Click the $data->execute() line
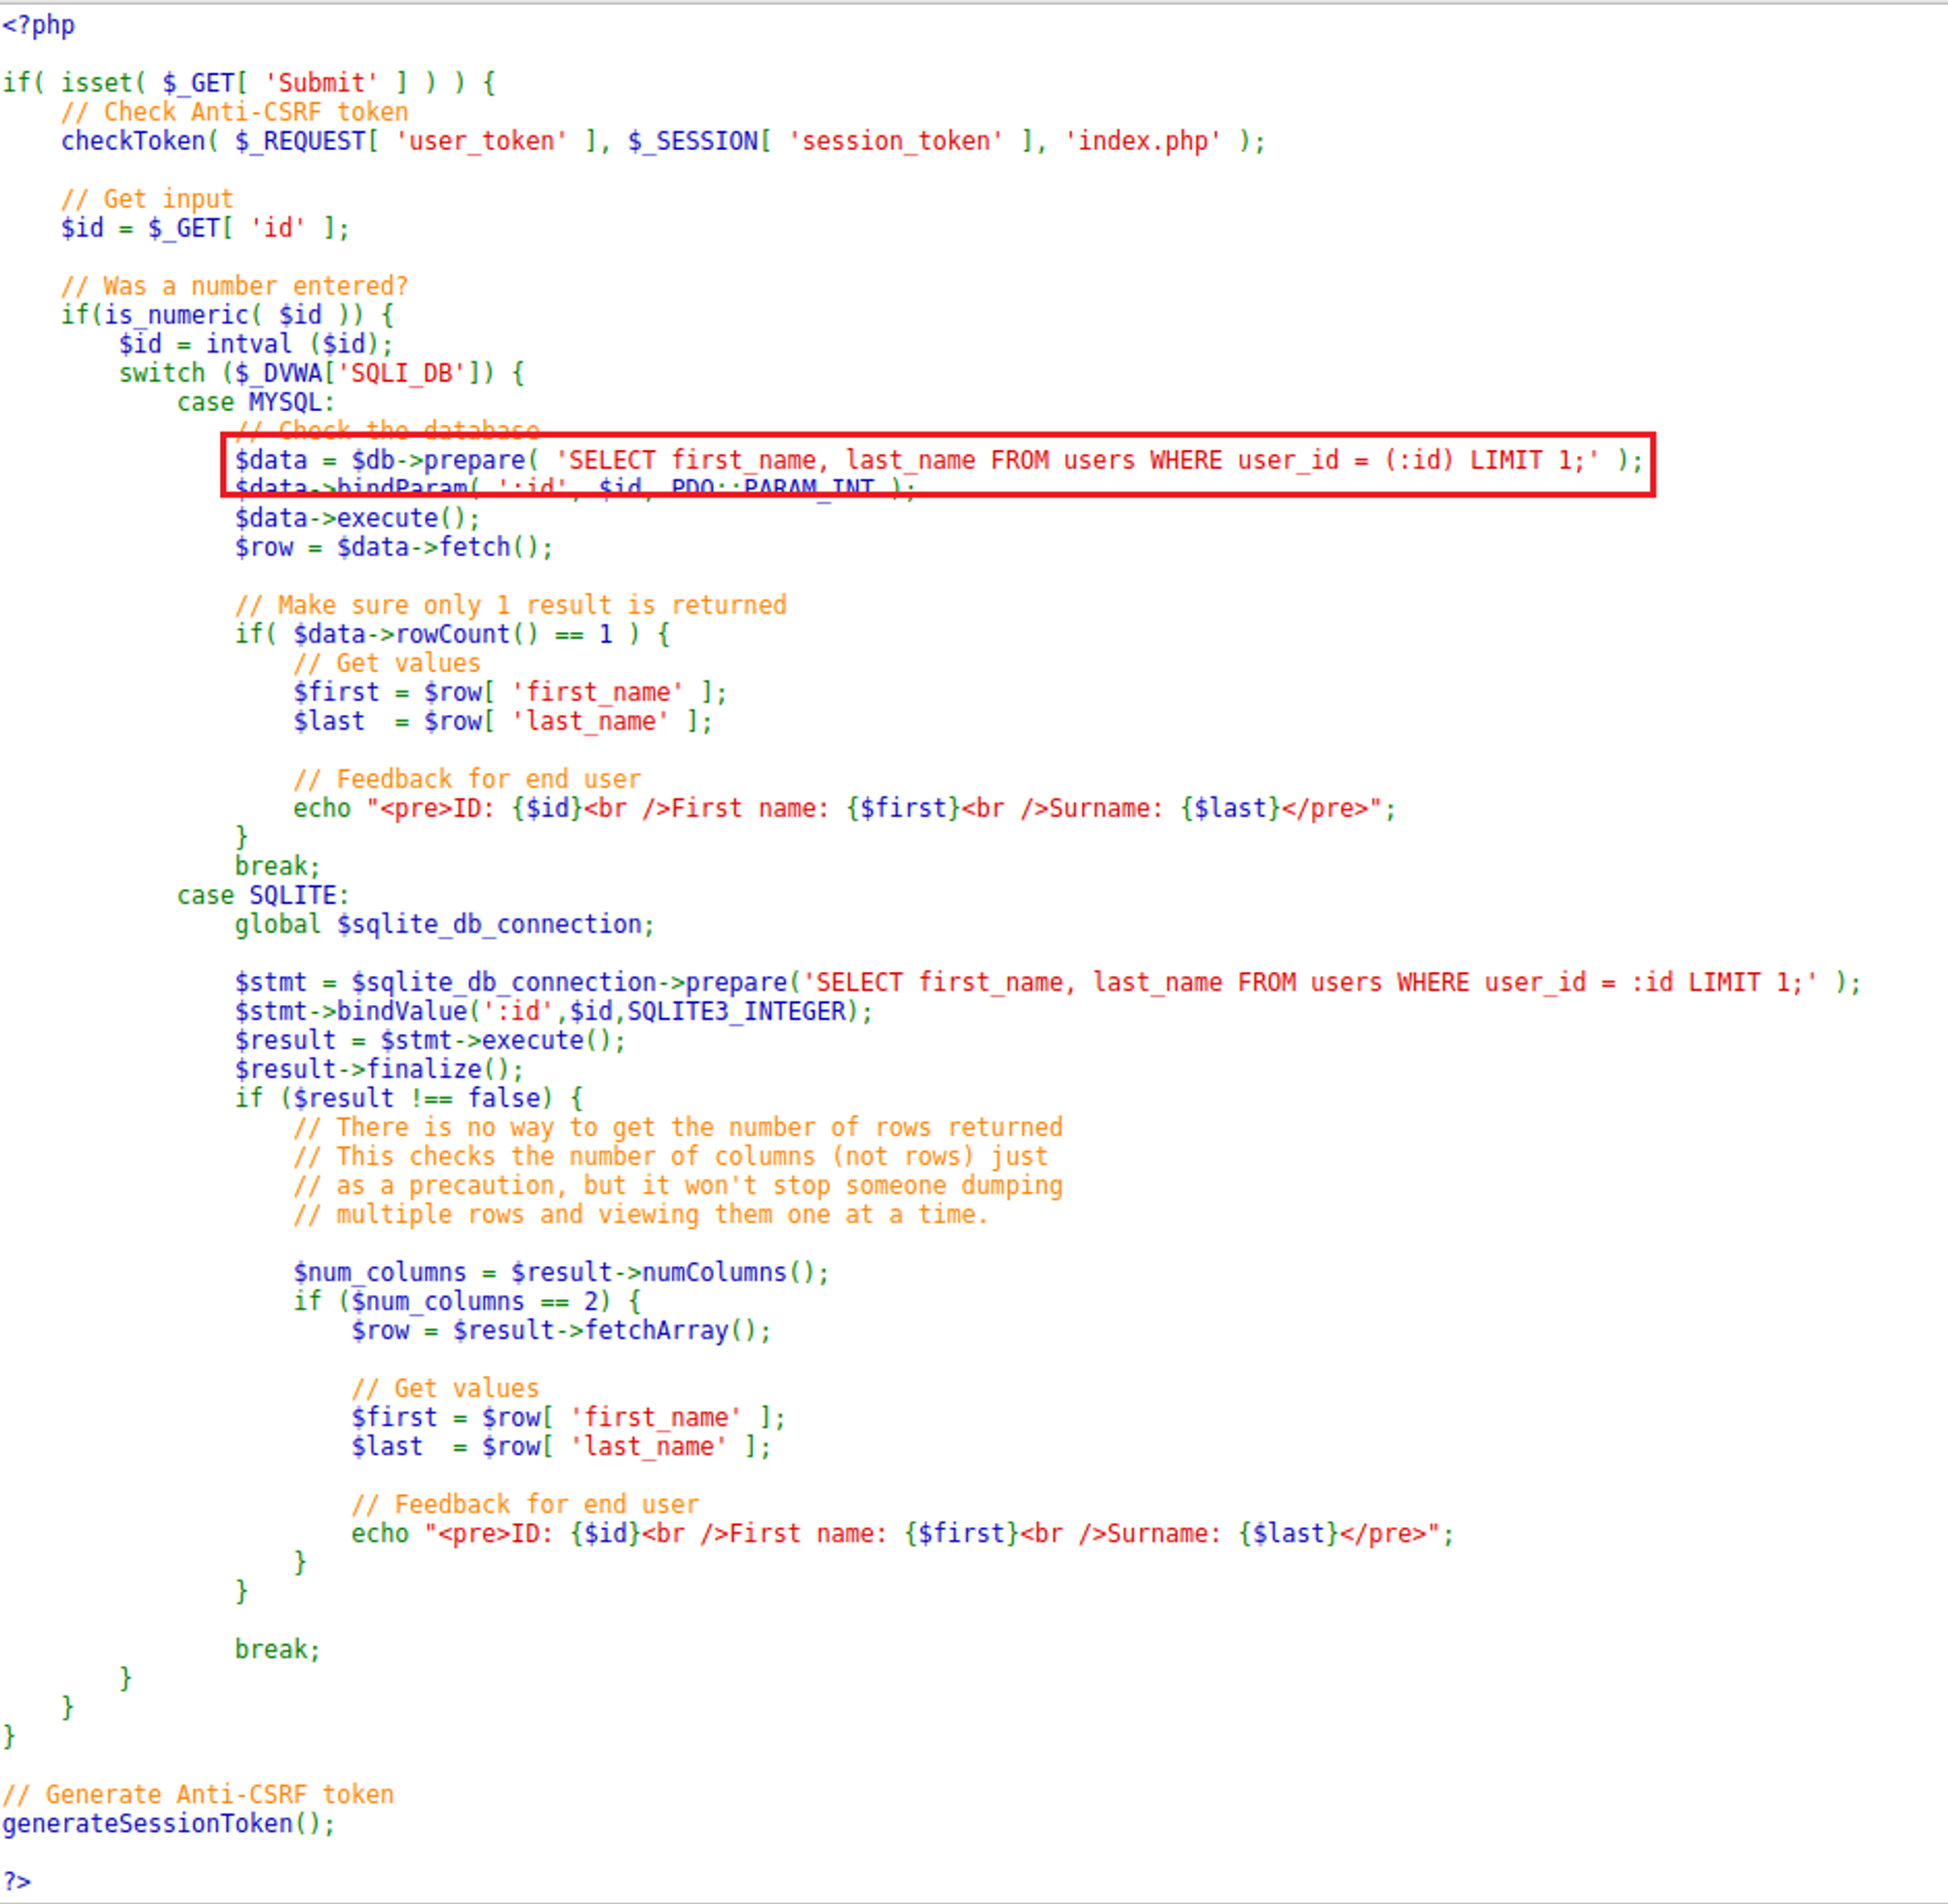 (357, 518)
